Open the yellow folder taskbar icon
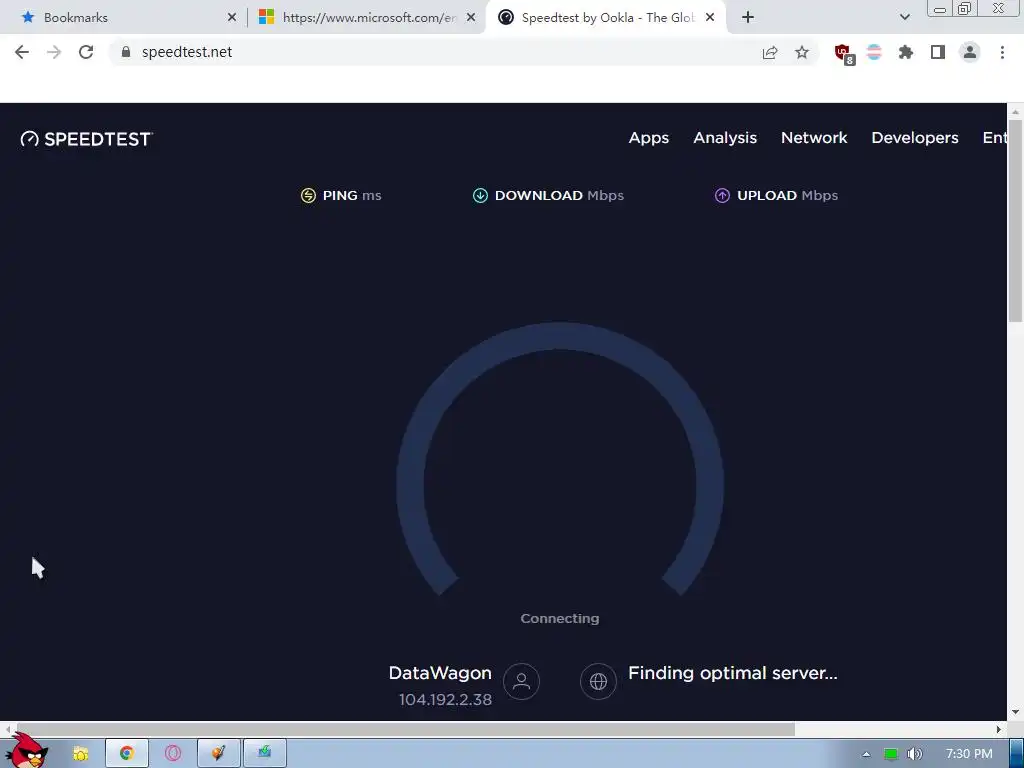The image size is (1024, 768). click(x=80, y=754)
